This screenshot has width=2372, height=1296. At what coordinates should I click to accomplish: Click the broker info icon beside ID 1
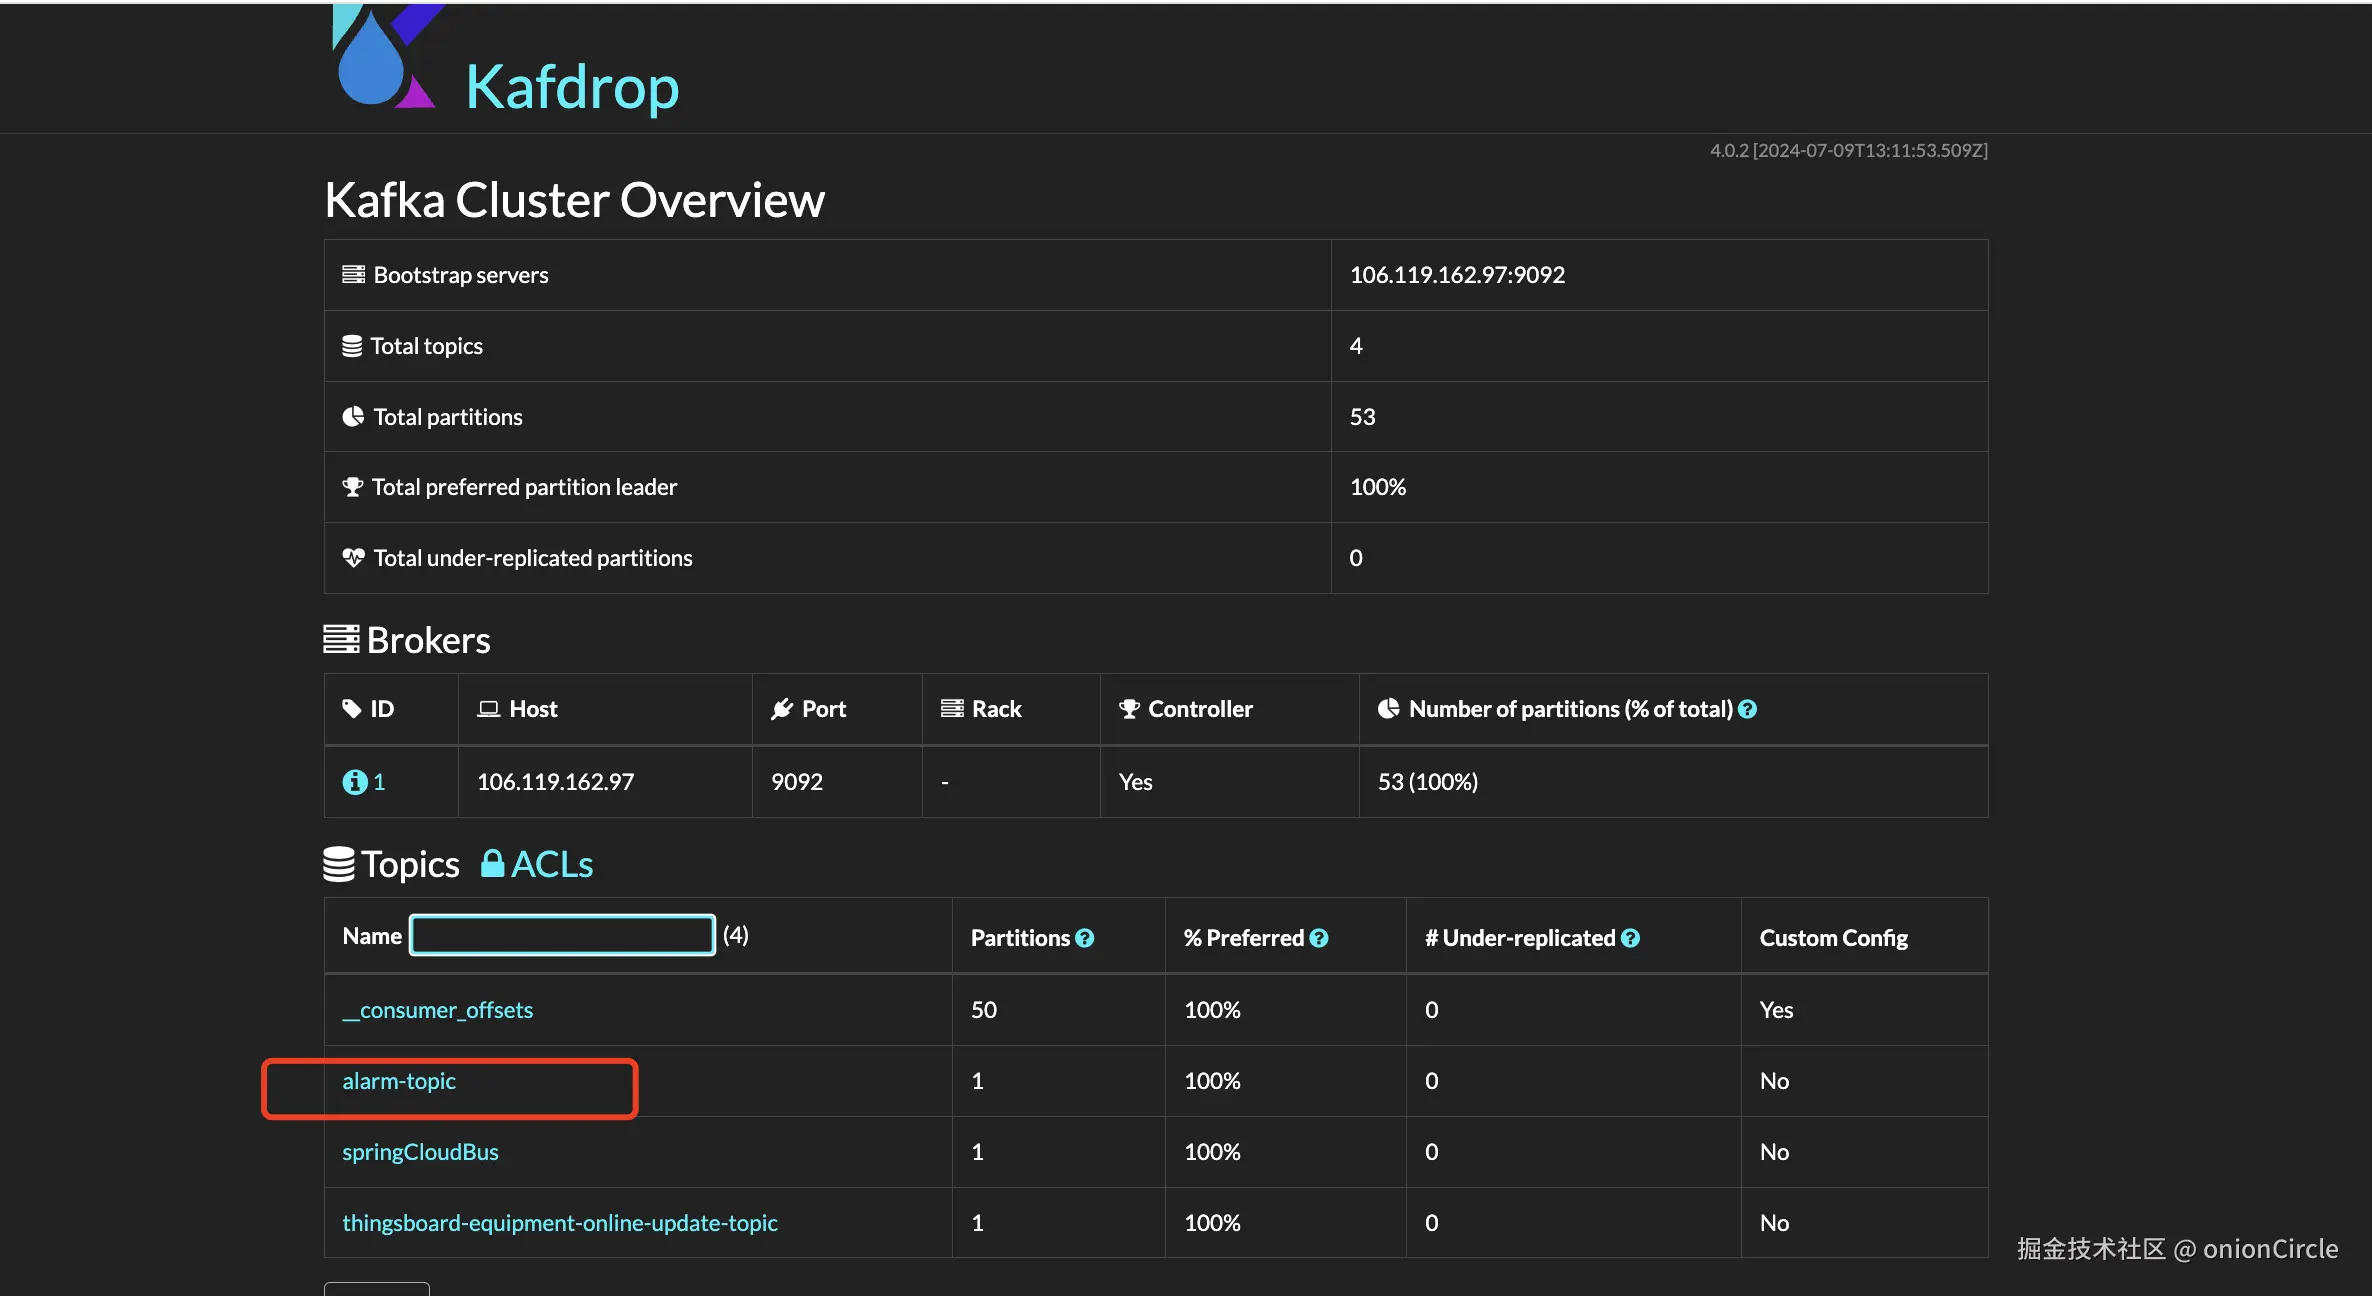[x=354, y=782]
